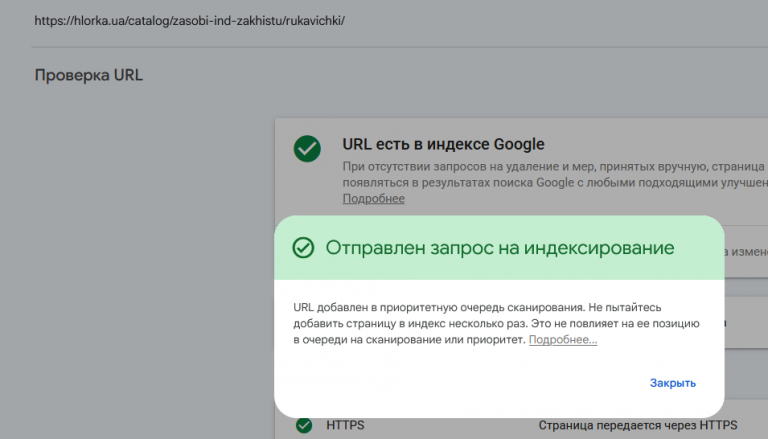This screenshot has width=768, height=439.
Task: Click the green check icon next to HTTPS
Action: click(304, 425)
